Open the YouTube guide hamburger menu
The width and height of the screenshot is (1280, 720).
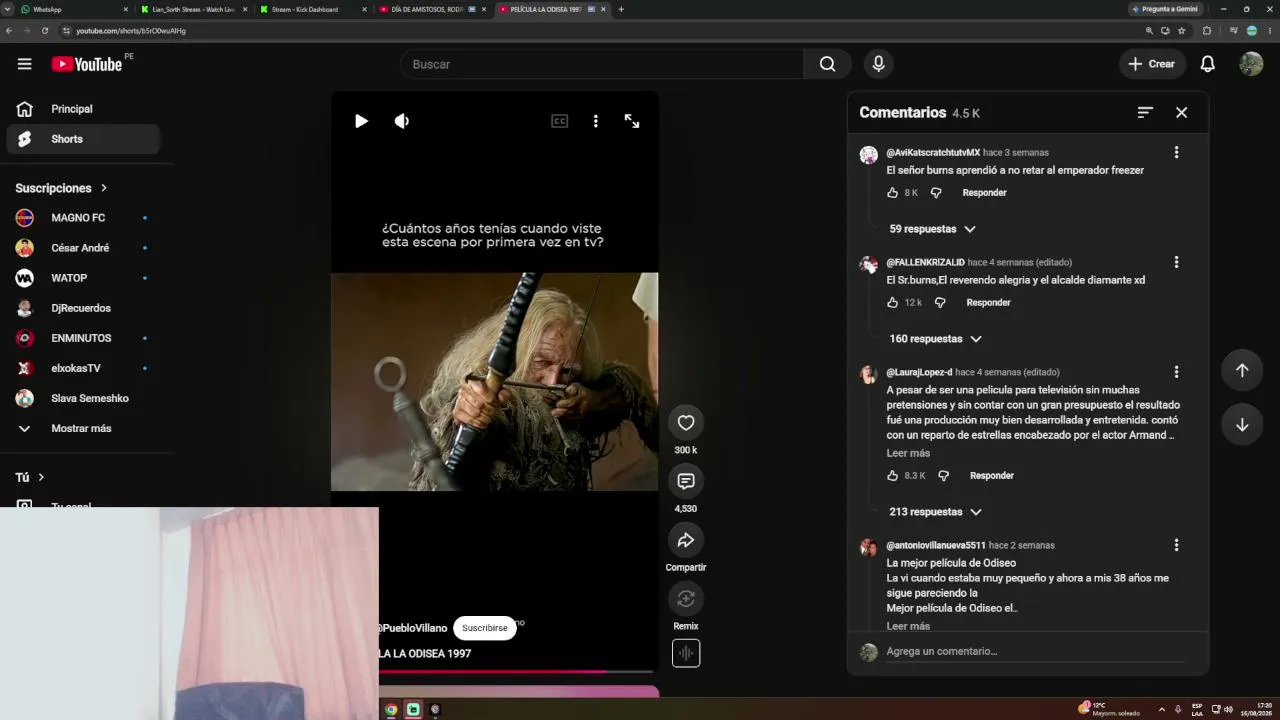tap(24, 64)
